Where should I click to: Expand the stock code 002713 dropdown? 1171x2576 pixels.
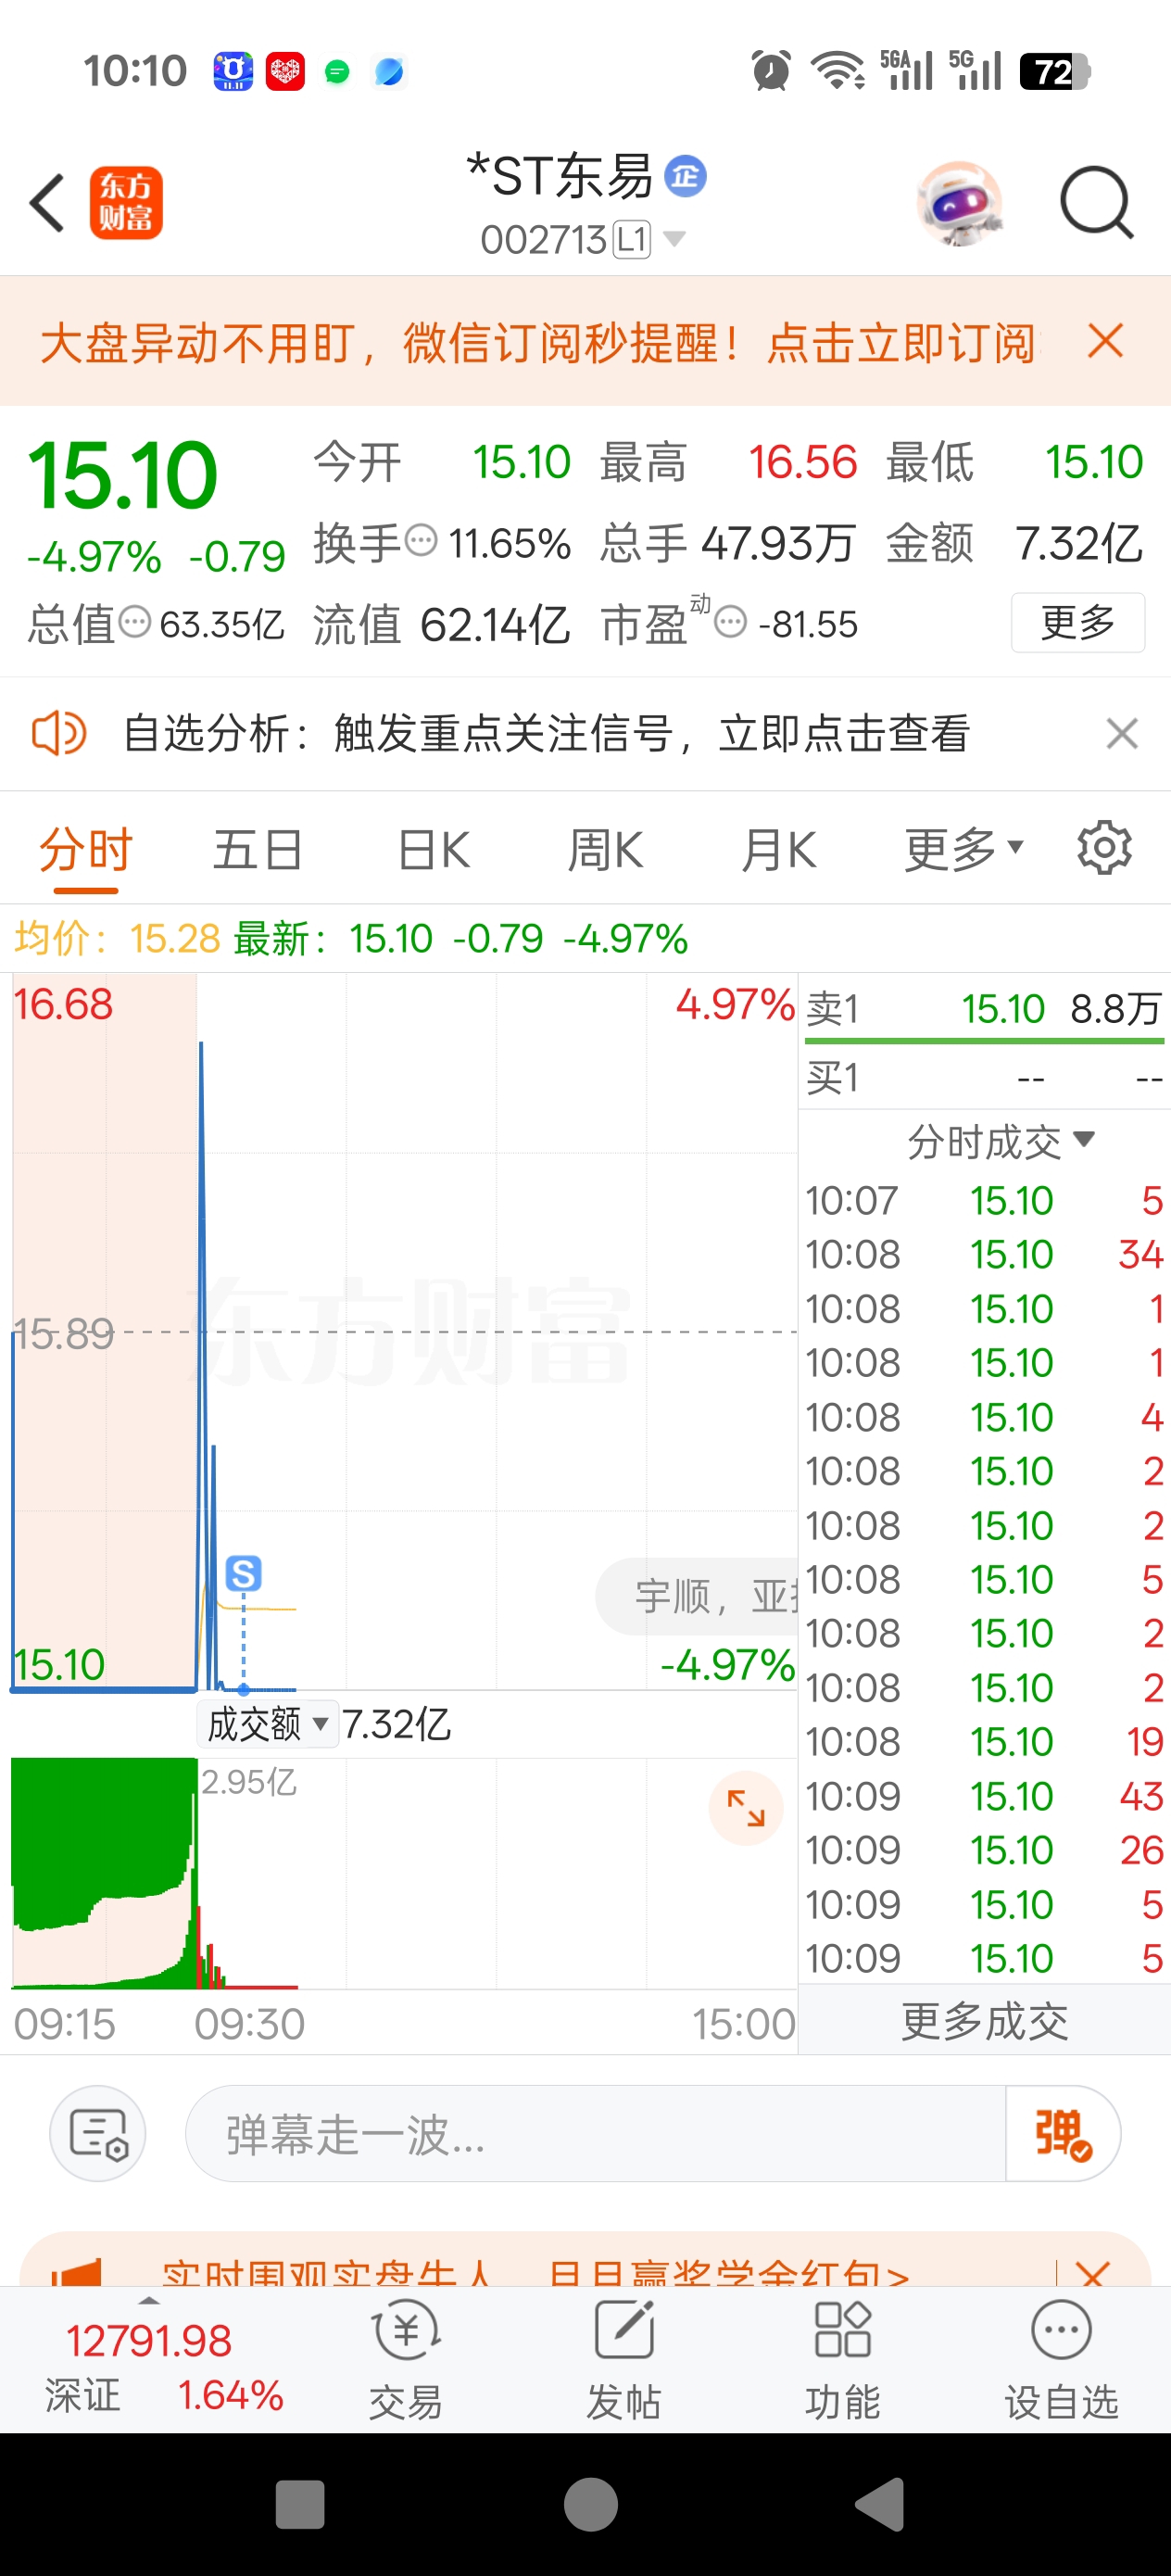coord(675,239)
